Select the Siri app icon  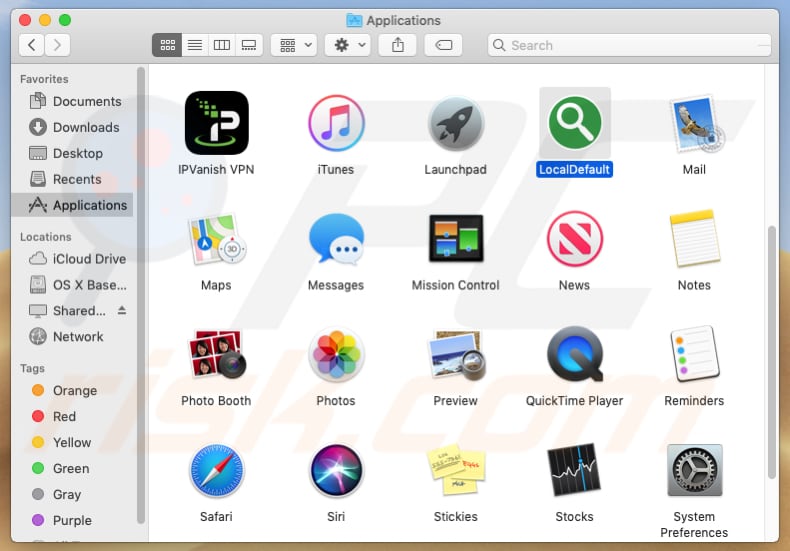[336, 470]
